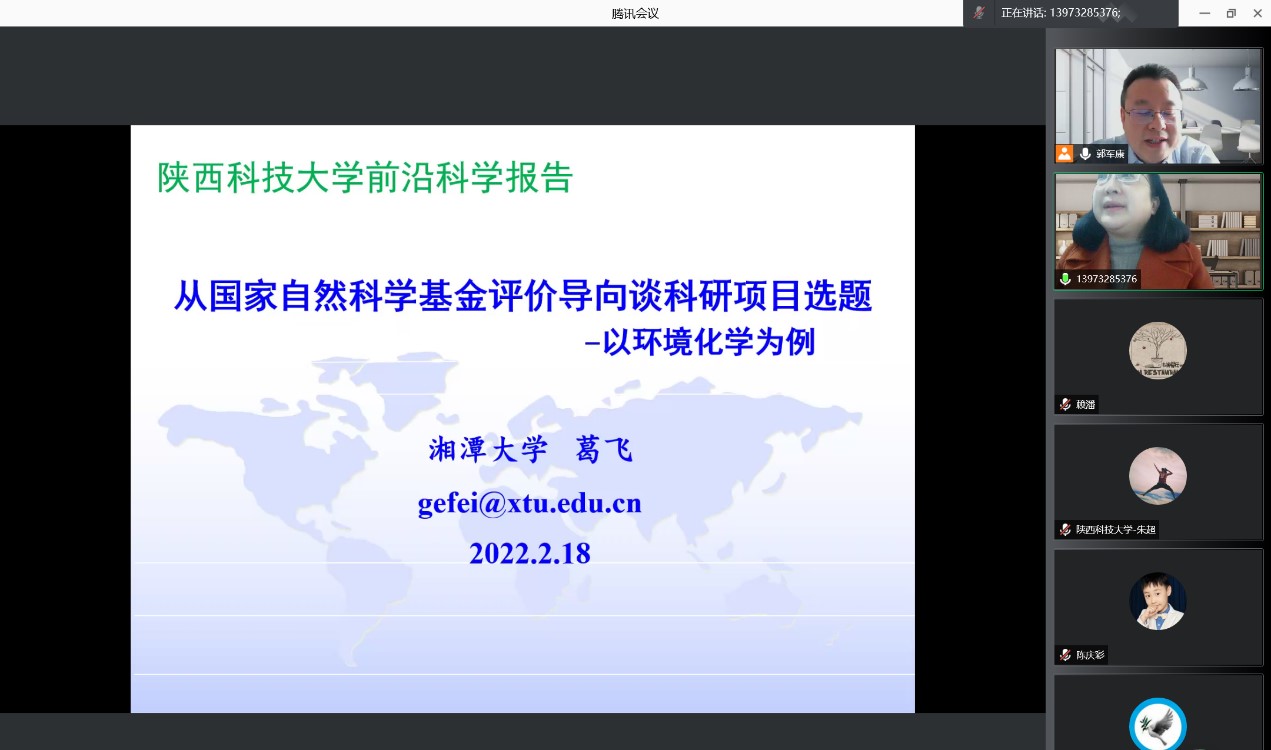Image resolution: width=1271 pixels, height=750 pixels.
Task: Click muted mic icon next to 赖潘
Action: point(1066,405)
